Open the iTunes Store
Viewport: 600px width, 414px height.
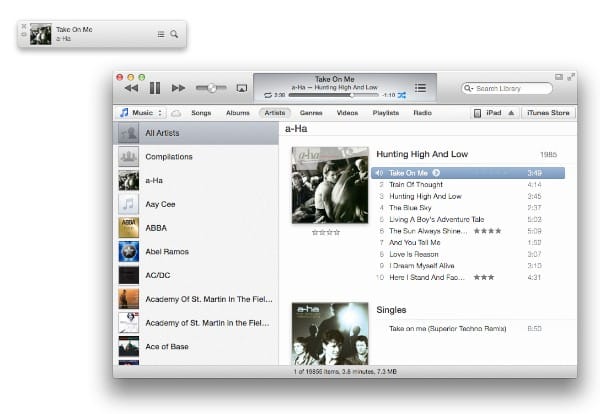tap(548, 113)
